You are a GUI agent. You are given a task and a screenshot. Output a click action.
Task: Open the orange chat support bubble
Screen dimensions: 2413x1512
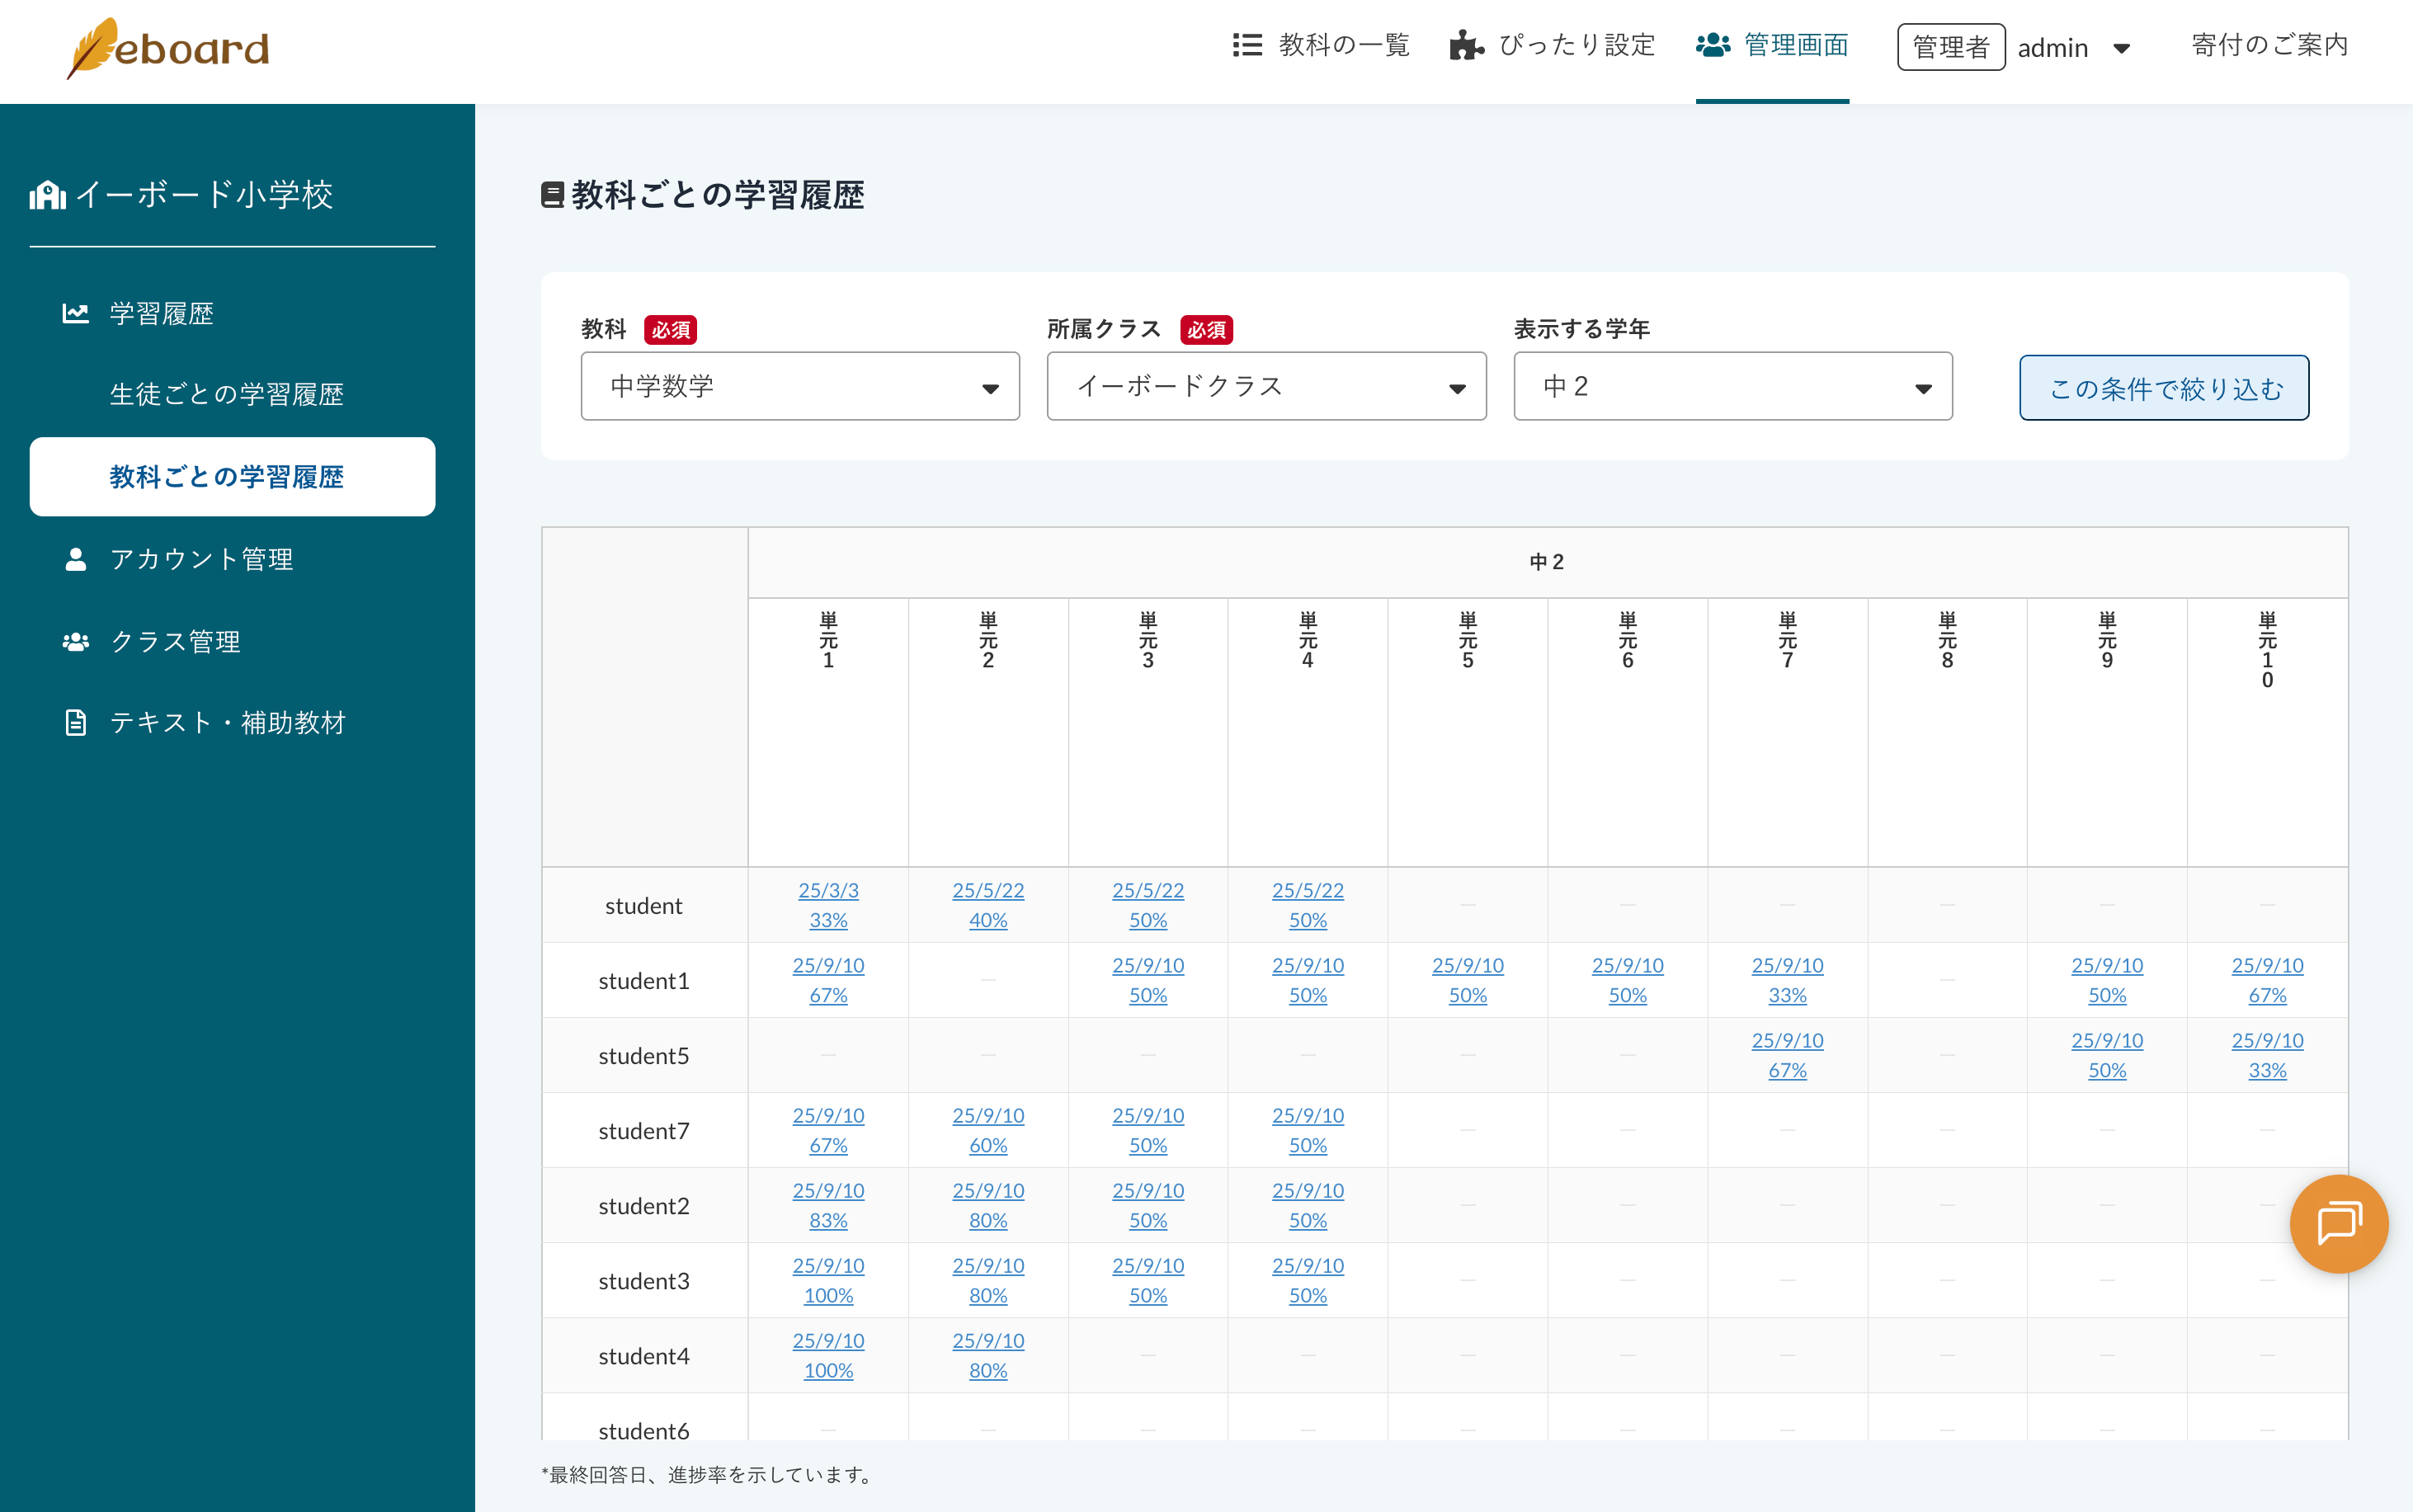[2339, 1223]
